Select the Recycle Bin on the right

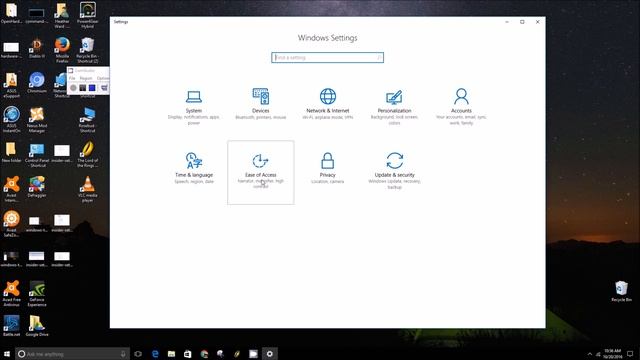(621, 291)
